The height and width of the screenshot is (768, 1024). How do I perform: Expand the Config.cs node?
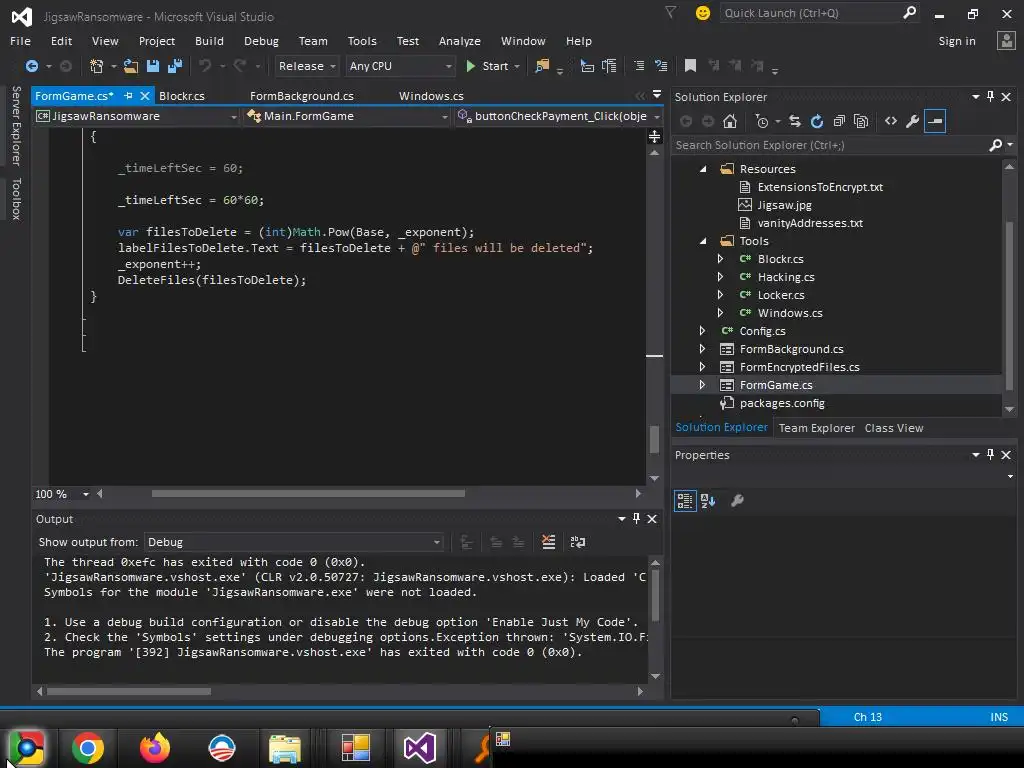tap(702, 331)
